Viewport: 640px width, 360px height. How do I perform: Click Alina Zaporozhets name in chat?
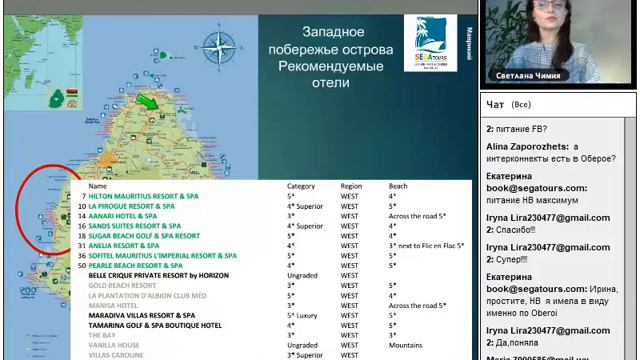click(527, 147)
